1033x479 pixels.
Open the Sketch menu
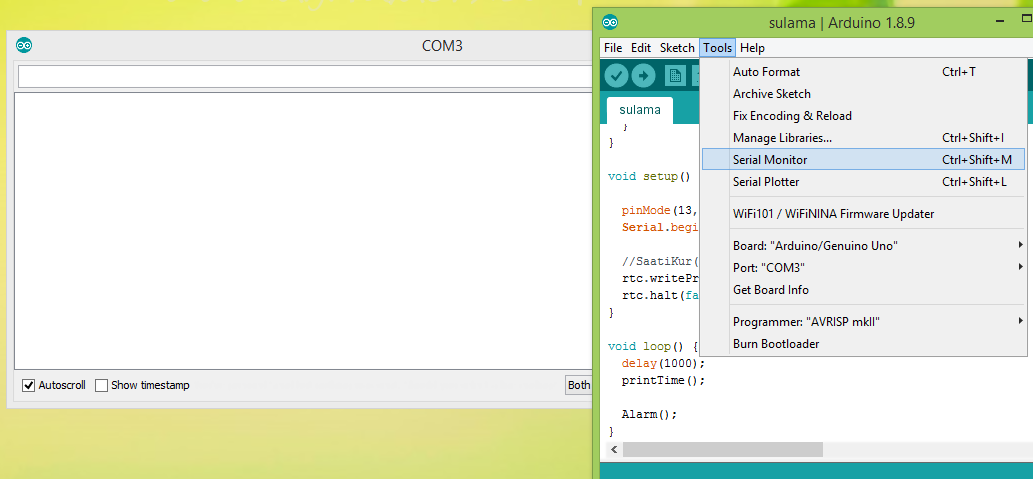[677, 48]
